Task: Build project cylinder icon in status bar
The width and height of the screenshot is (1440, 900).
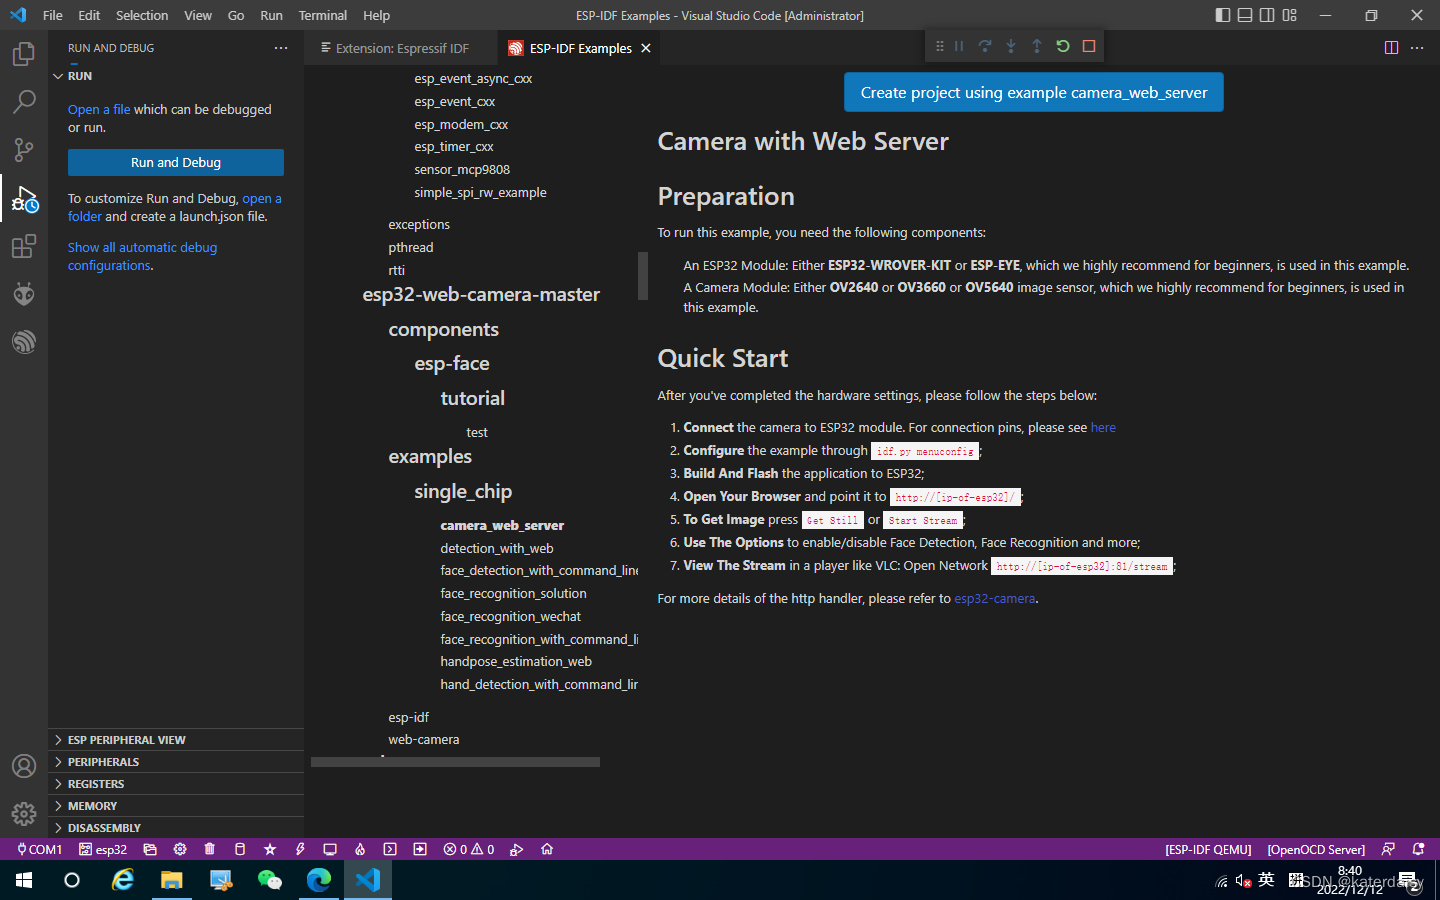Action: pyautogui.click(x=239, y=849)
